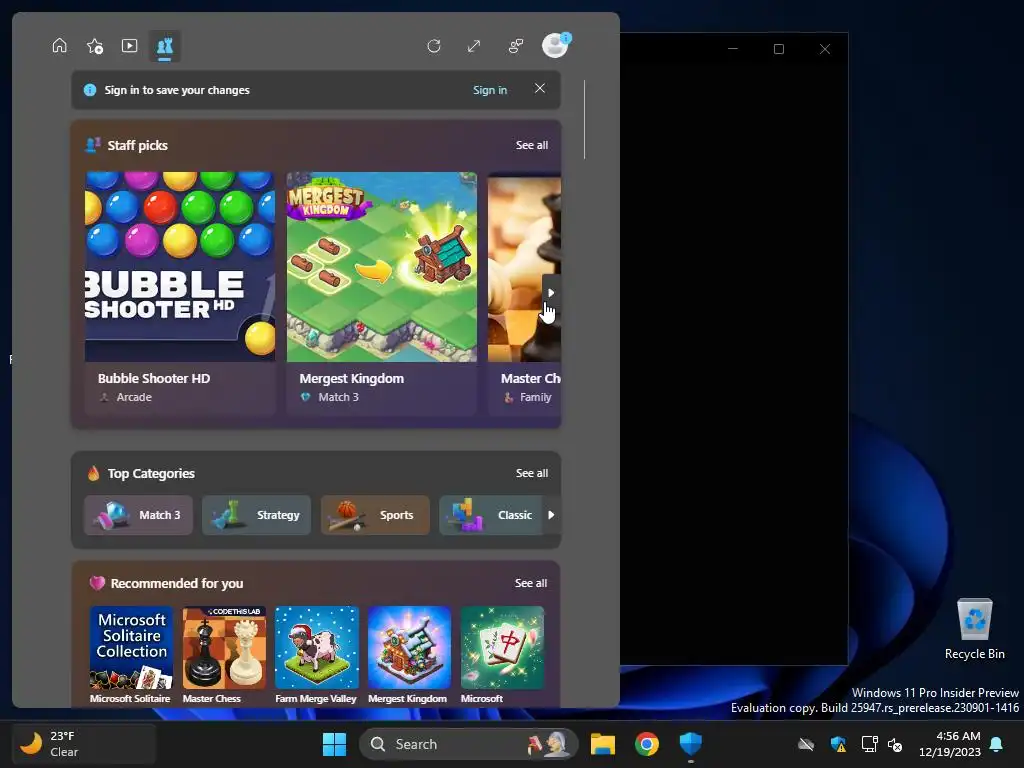Click the cloud sync tray icon

coord(806,744)
